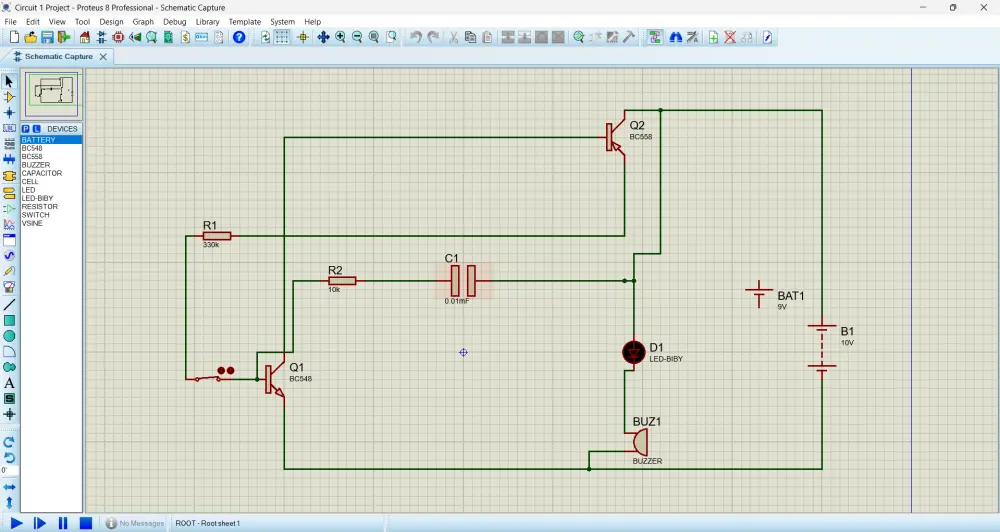Open the Bill of Materials dollar icon
This screenshot has height=532, width=1000.
[185, 38]
